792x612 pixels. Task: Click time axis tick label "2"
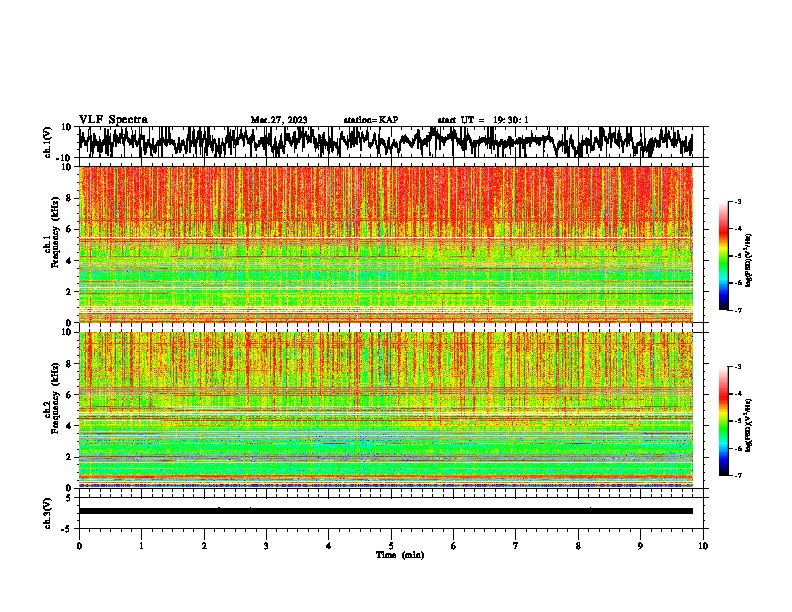coord(204,546)
